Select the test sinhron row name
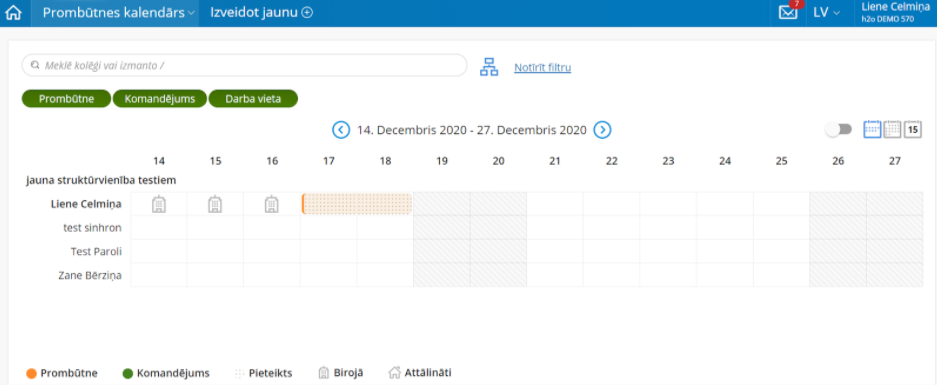This screenshot has height=385, width=937. pos(93,227)
